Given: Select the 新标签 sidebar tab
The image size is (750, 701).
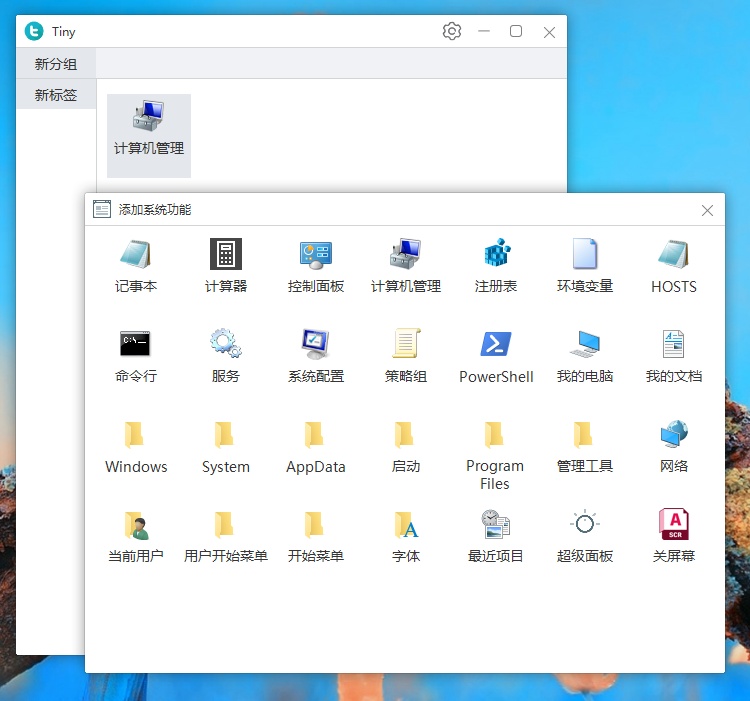Looking at the screenshot, I should pyautogui.click(x=56, y=95).
